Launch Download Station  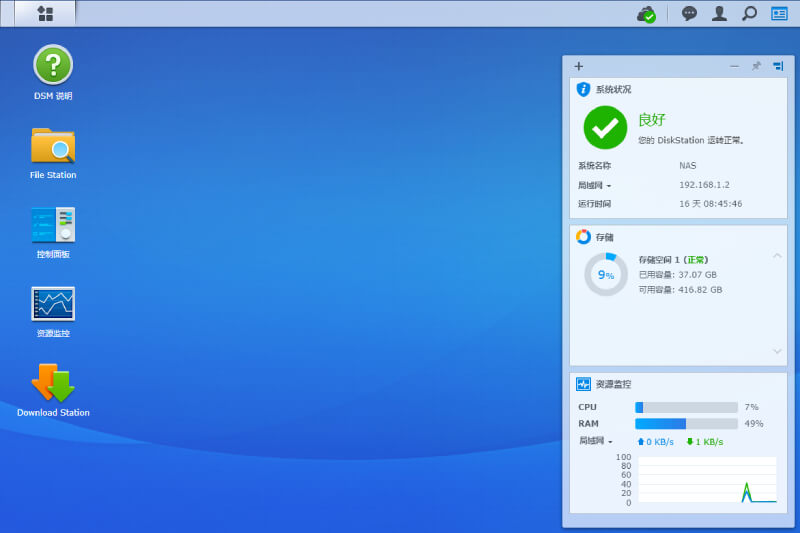click(x=53, y=383)
